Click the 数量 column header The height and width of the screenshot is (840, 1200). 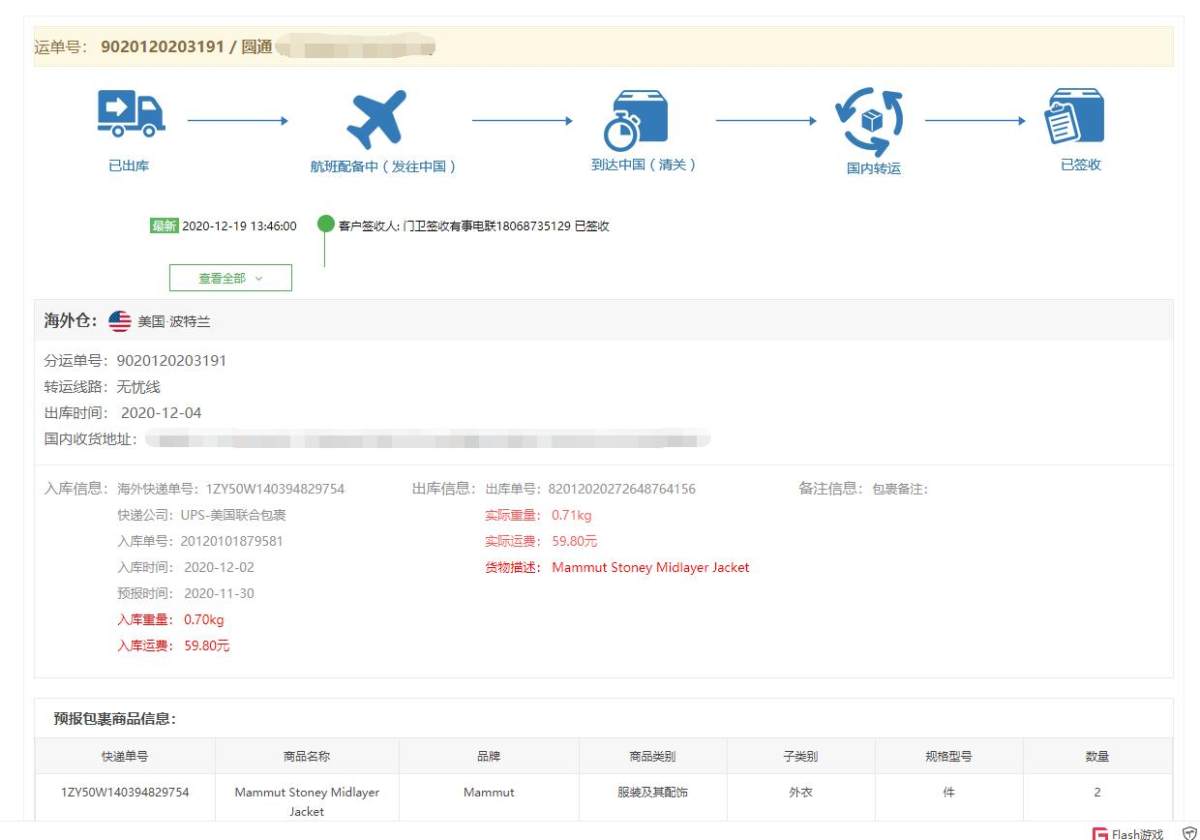coord(1097,756)
